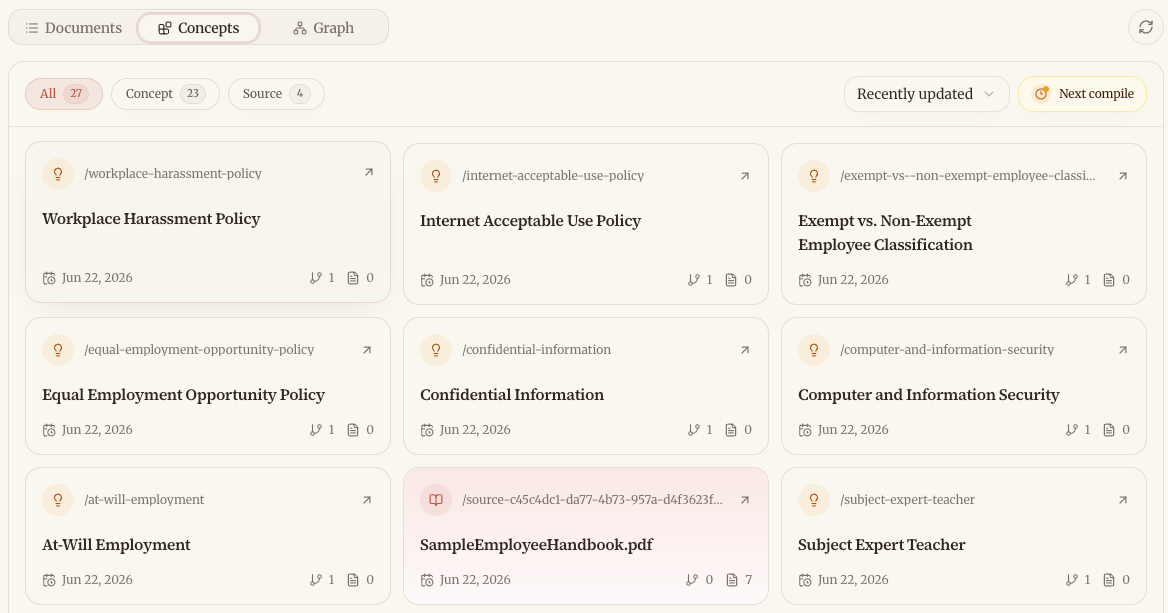Click lightbulb icon on At-Will Employment card
Viewport: 1168px width, 613px height.
[x=58, y=500]
